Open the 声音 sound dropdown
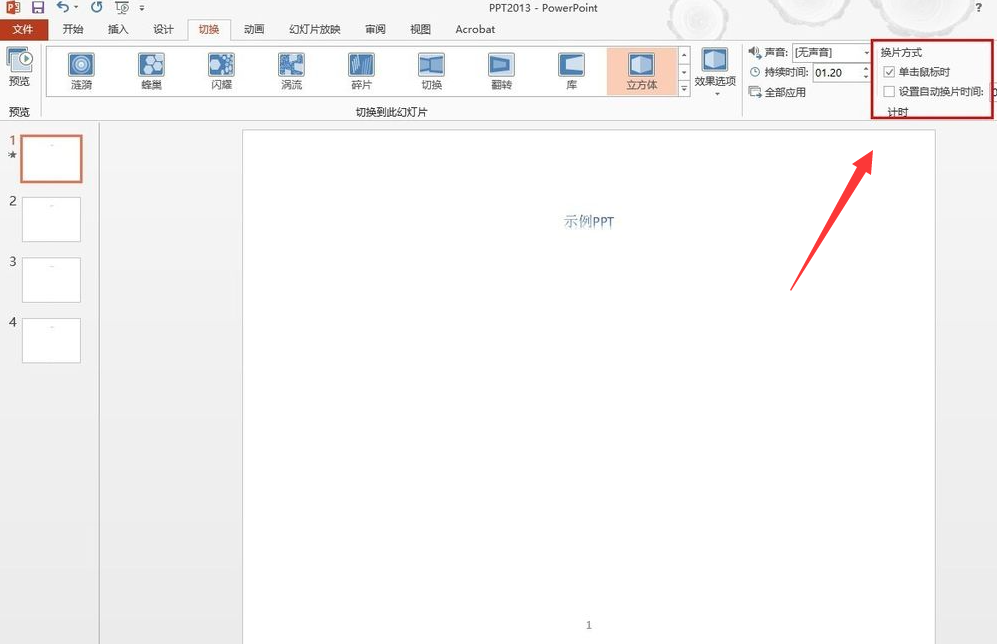997x644 pixels. pos(866,53)
